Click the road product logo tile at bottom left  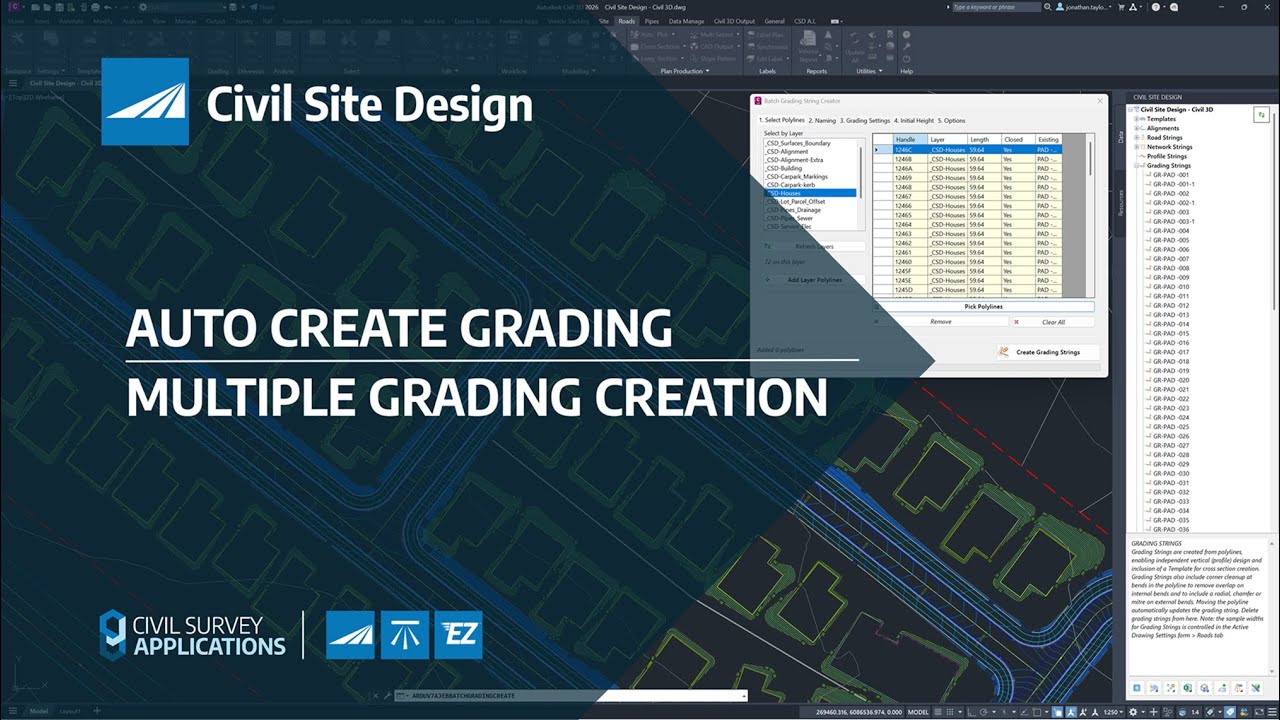click(x=351, y=635)
